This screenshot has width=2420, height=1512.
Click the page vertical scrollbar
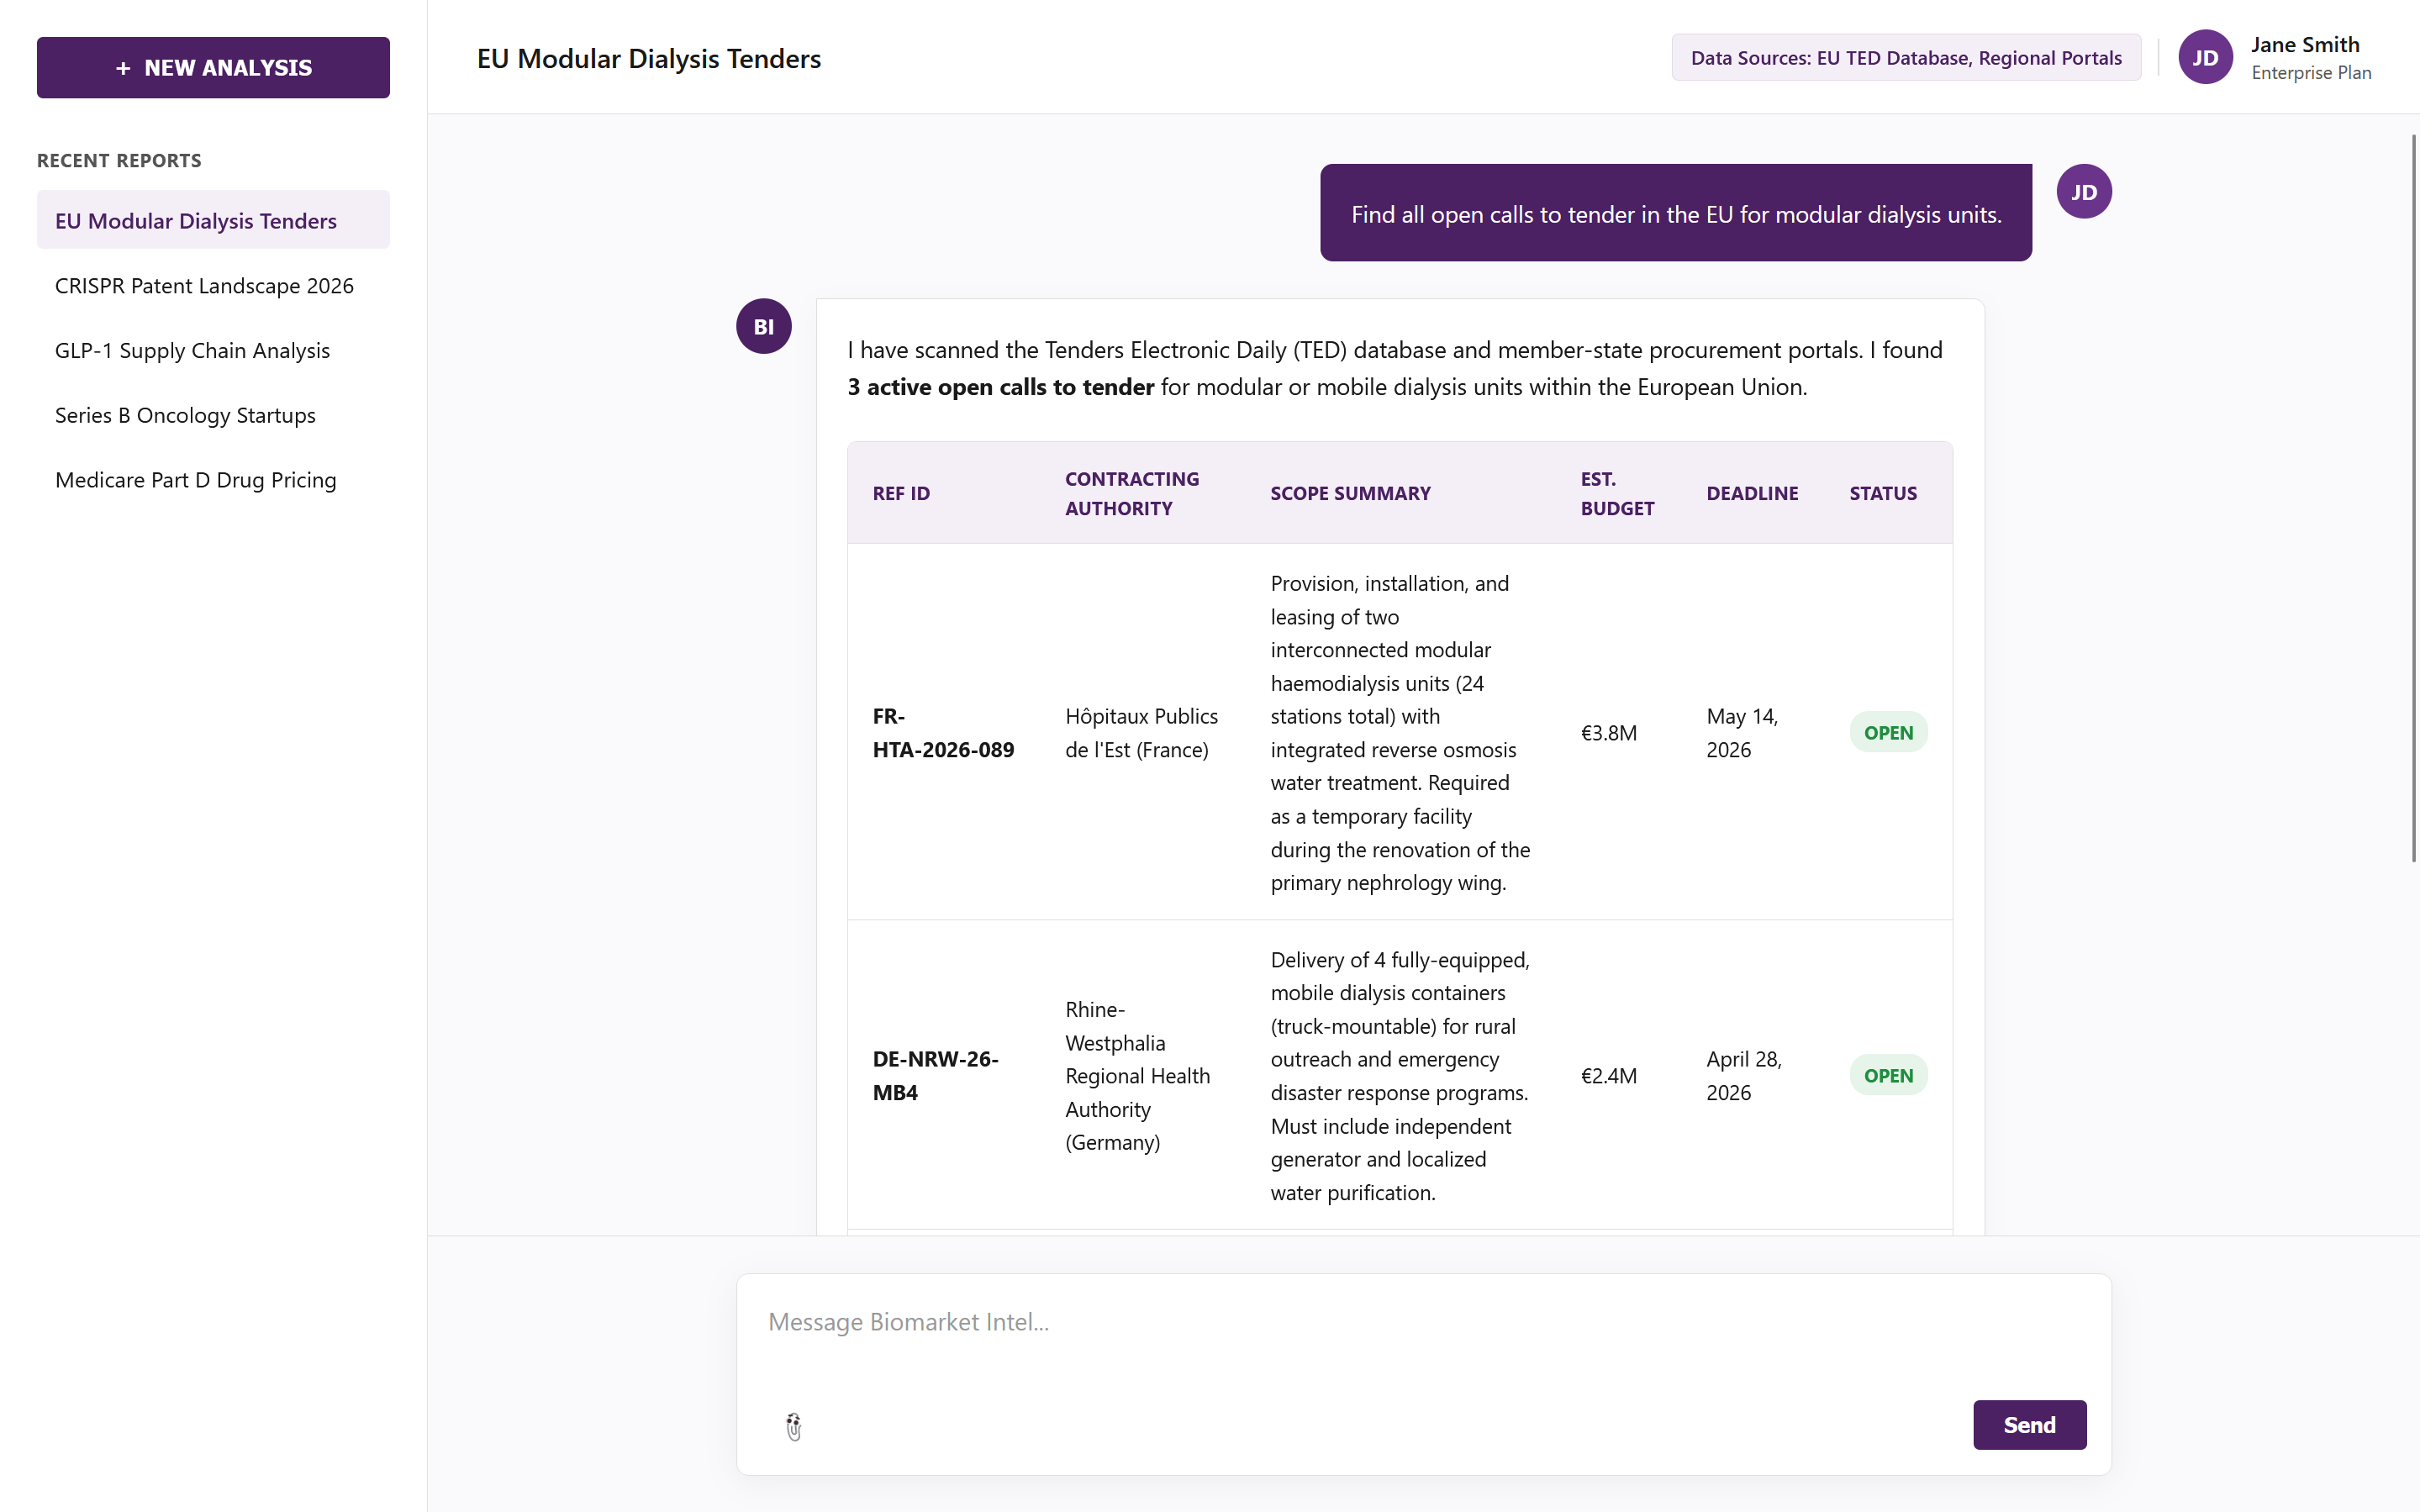[2414, 500]
